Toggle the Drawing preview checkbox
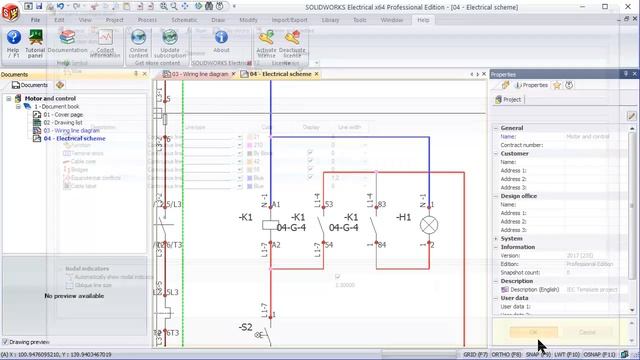Image resolution: width=640 pixels, height=360 pixels. 5,342
